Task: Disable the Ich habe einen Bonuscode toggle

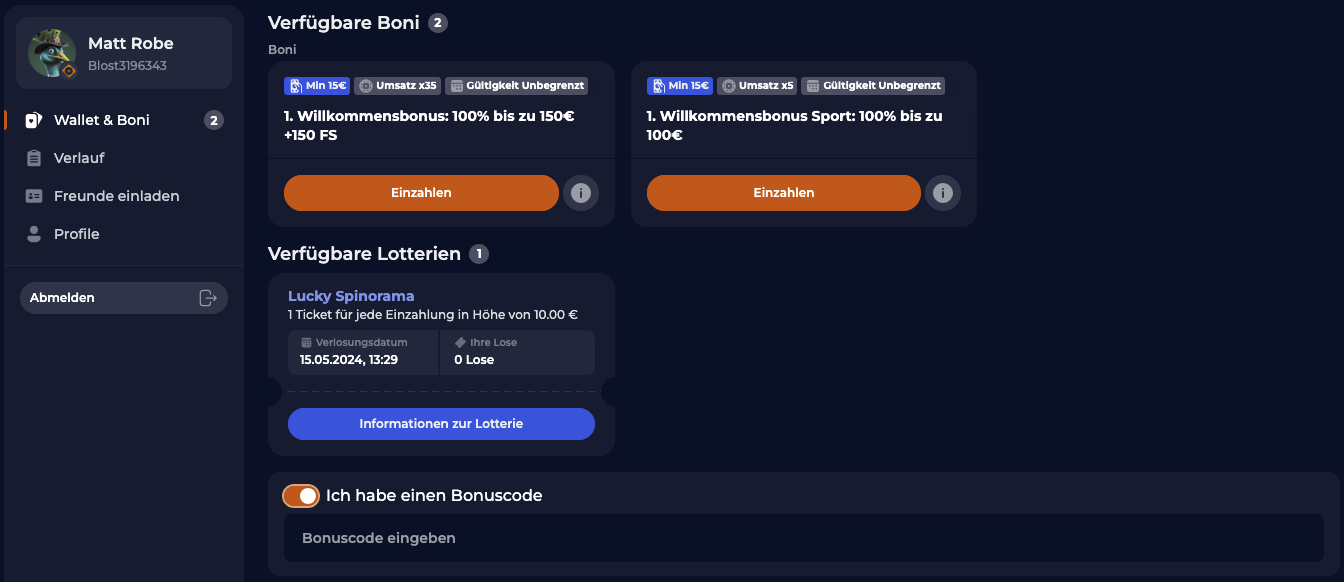Action: 301,495
